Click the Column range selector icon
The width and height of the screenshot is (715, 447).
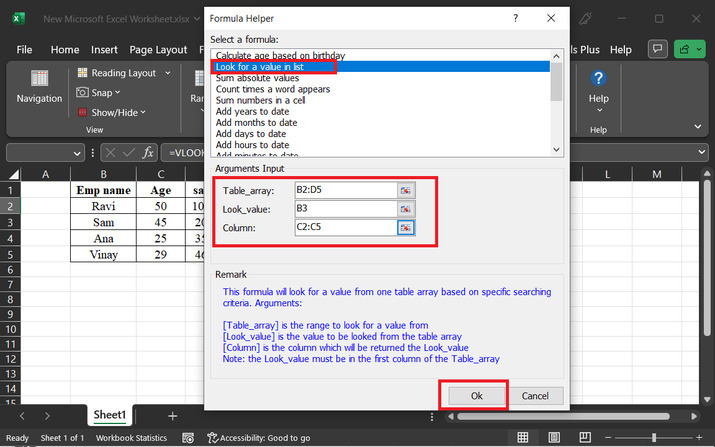pos(405,227)
